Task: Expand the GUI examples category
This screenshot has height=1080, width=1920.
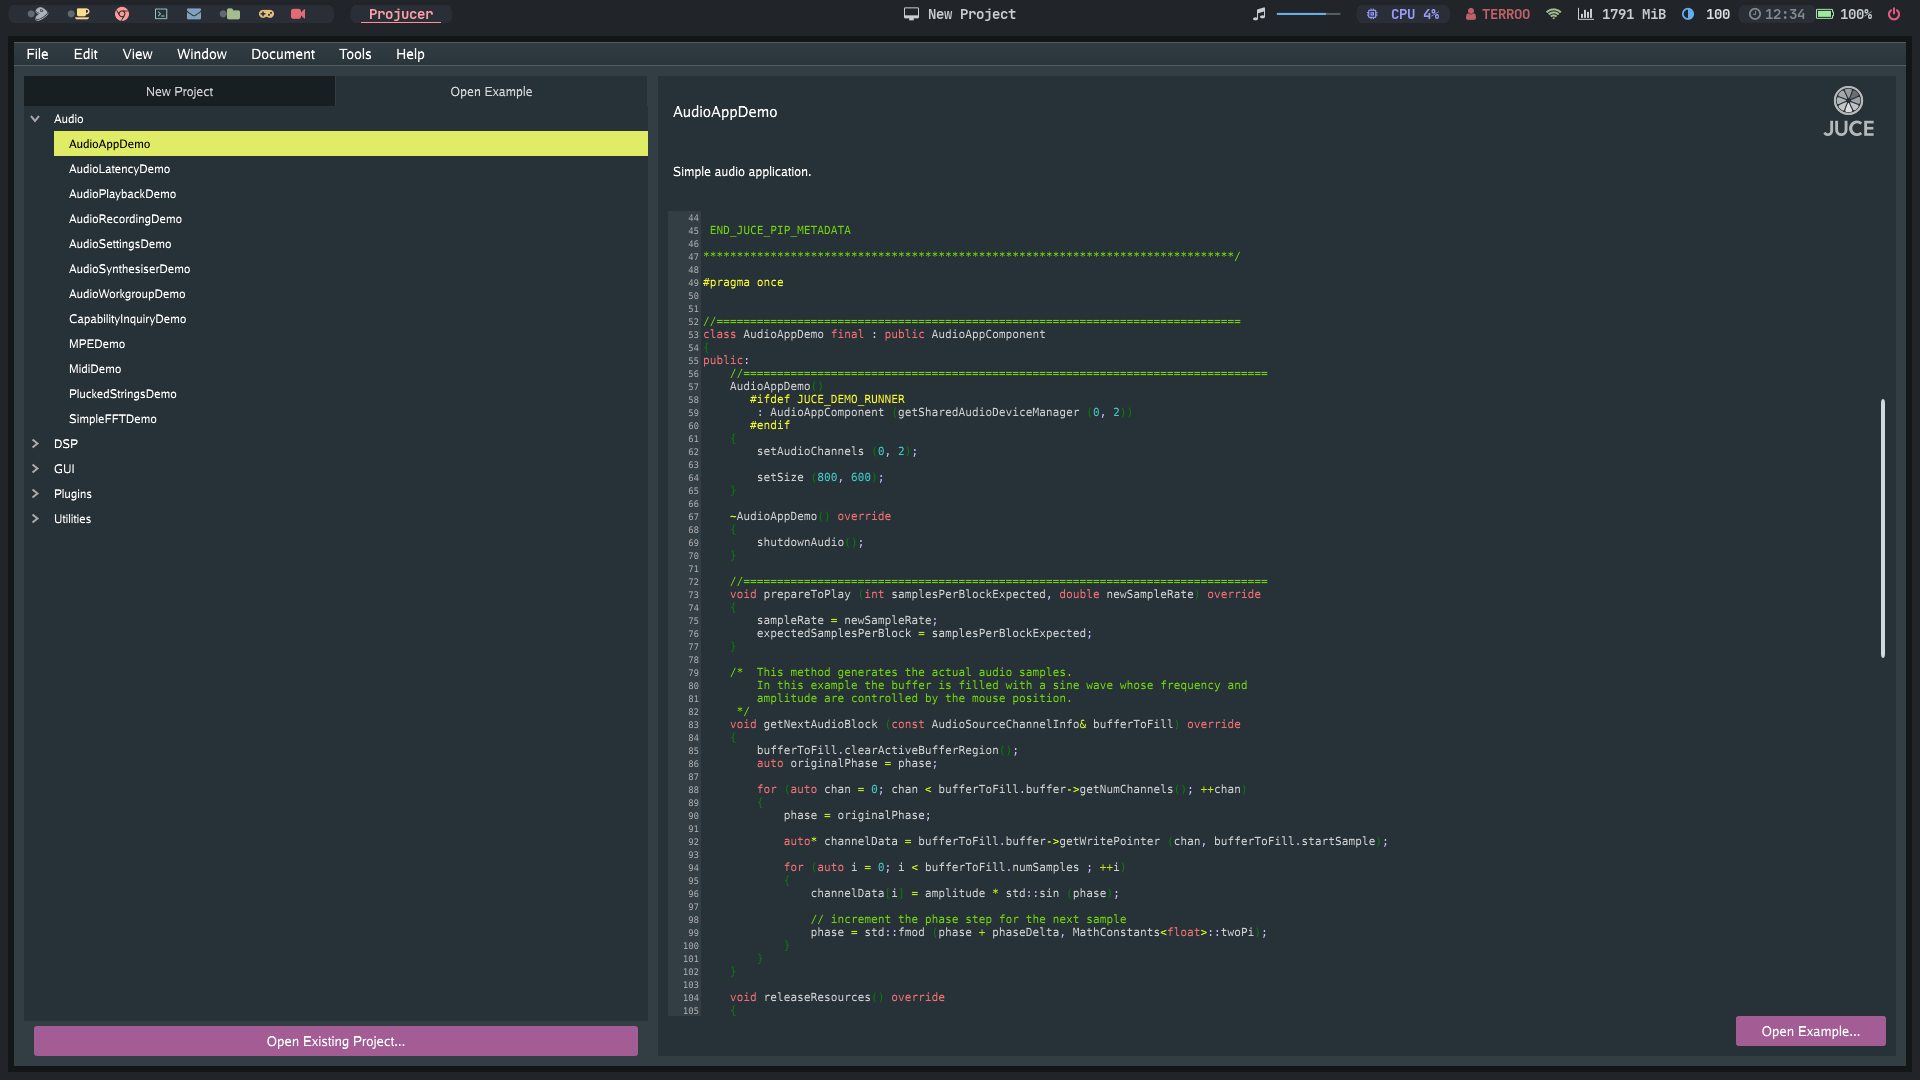Action: point(35,469)
